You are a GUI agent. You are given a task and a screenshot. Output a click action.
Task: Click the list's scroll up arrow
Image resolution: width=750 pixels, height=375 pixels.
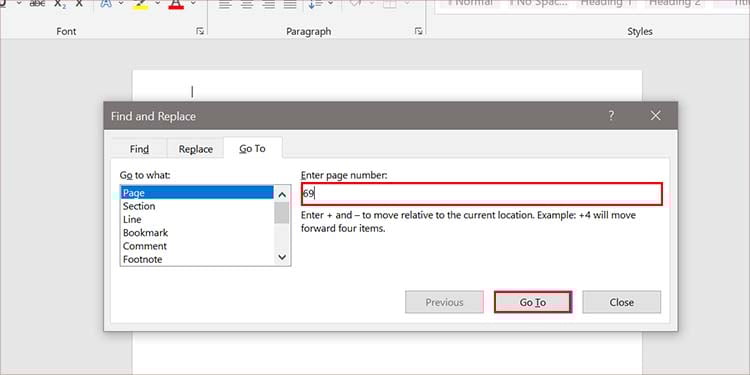click(x=282, y=194)
